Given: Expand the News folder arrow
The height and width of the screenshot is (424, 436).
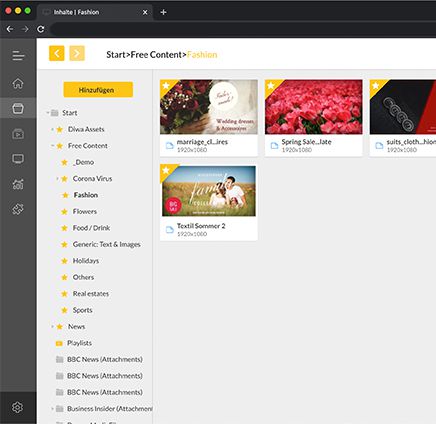Looking at the screenshot, I should tap(52, 327).
